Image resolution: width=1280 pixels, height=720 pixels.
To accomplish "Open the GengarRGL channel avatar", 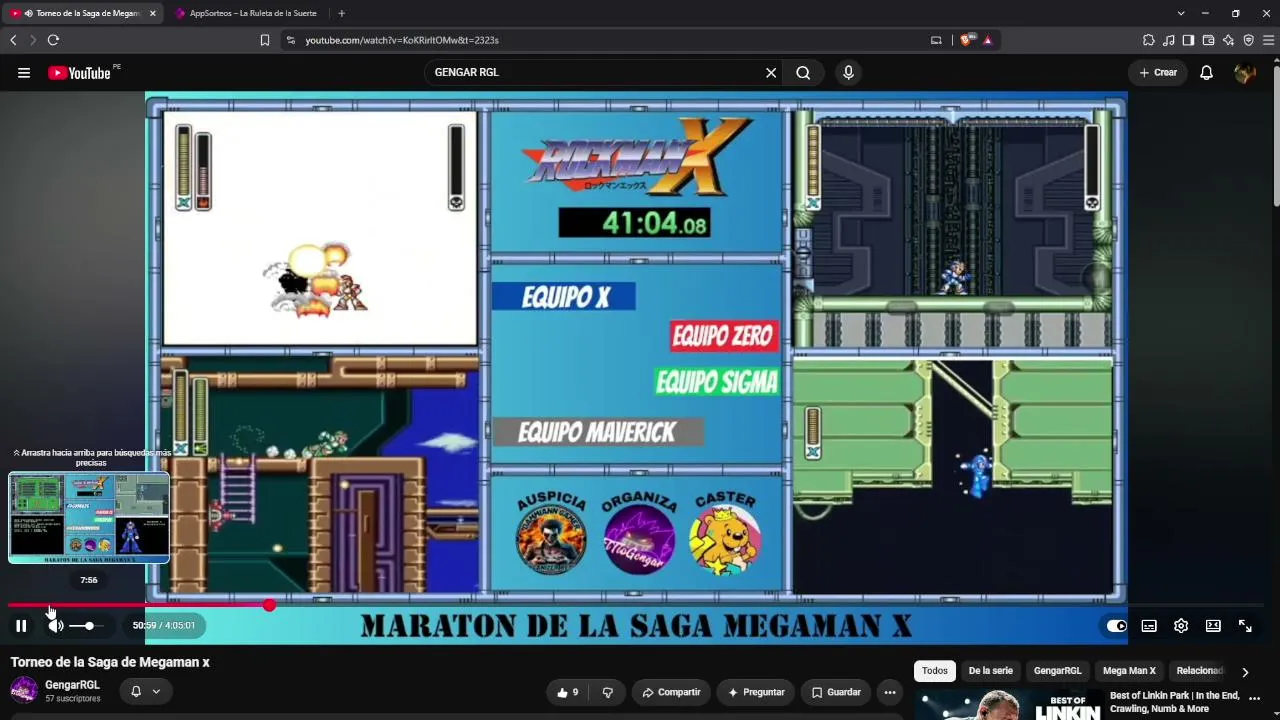I will point(24,690).
